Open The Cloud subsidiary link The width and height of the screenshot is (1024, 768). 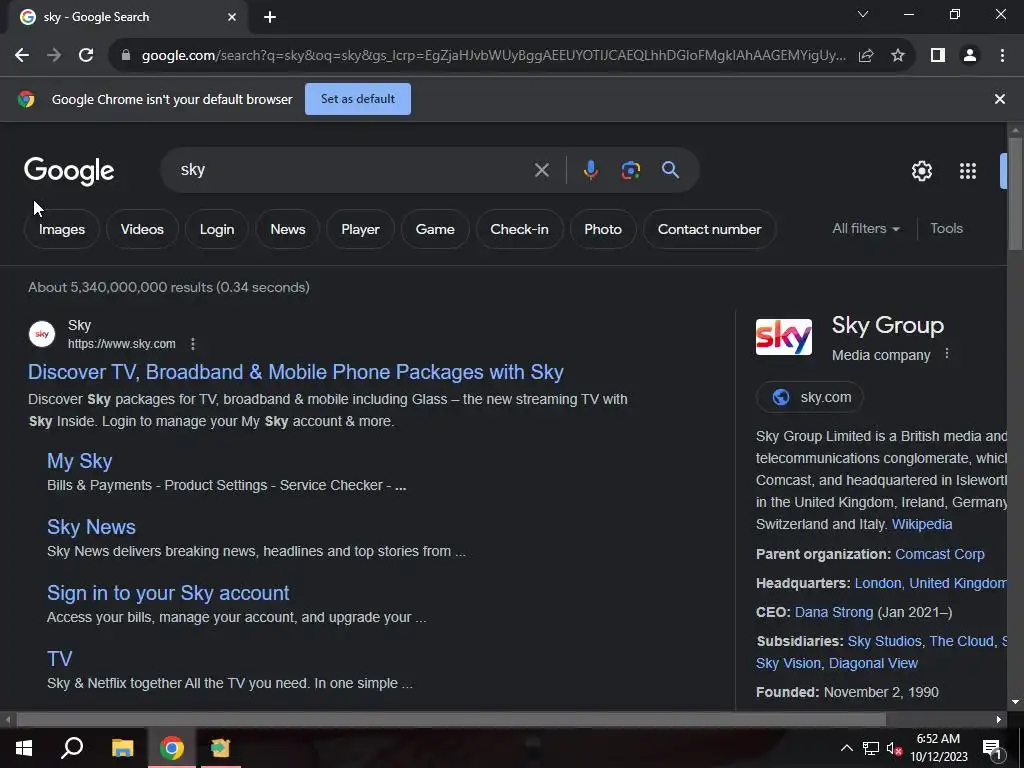click(x=961, y=641)
